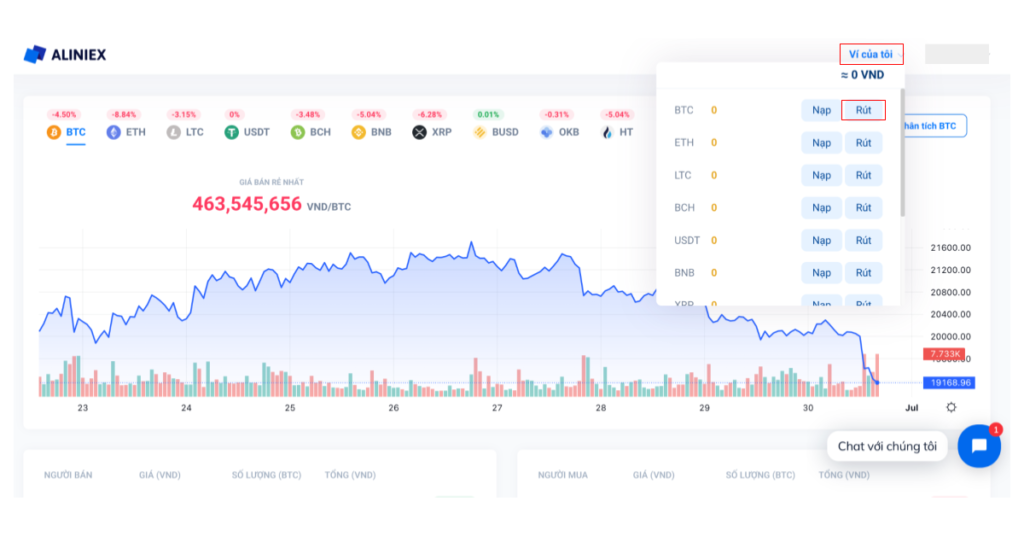Select the XRP coin icon

tap(419, 132)
